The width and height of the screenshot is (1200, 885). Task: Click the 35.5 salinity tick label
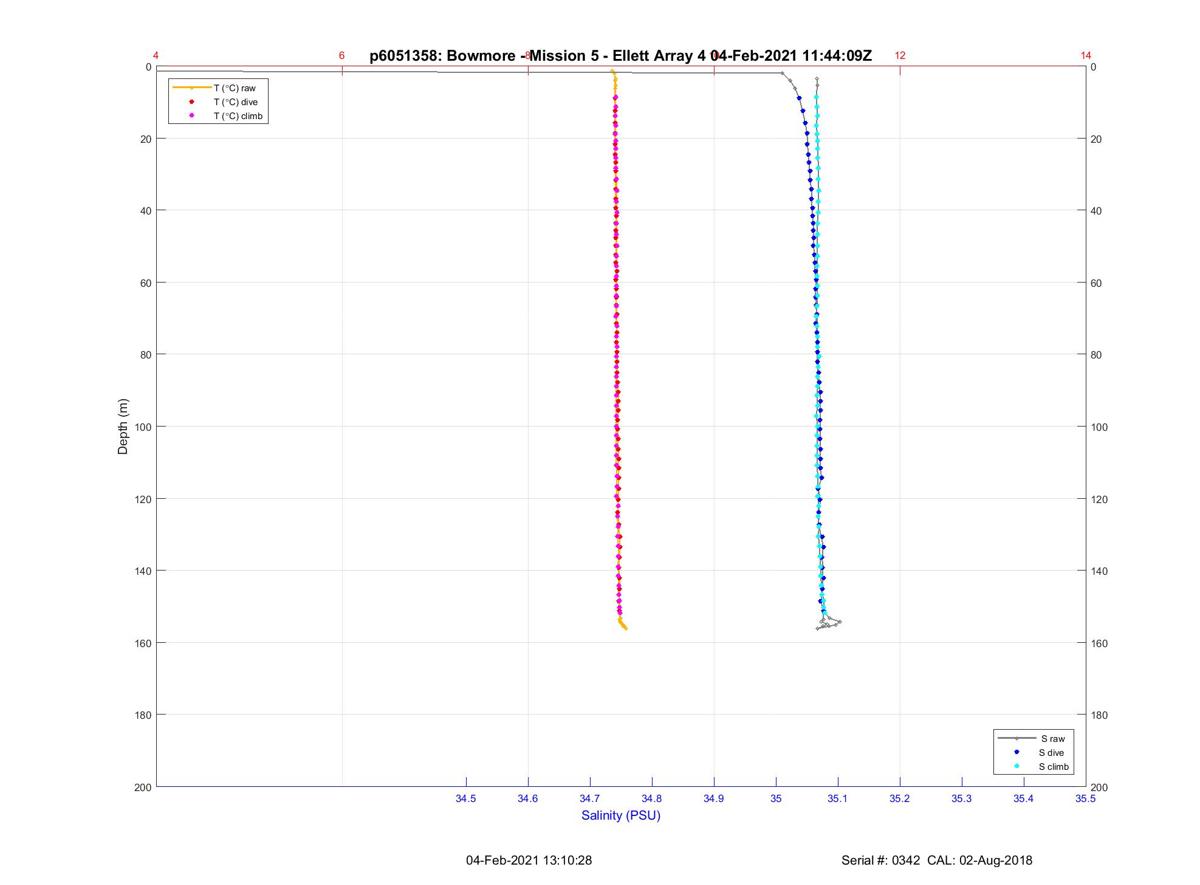tap(1086, 798)
